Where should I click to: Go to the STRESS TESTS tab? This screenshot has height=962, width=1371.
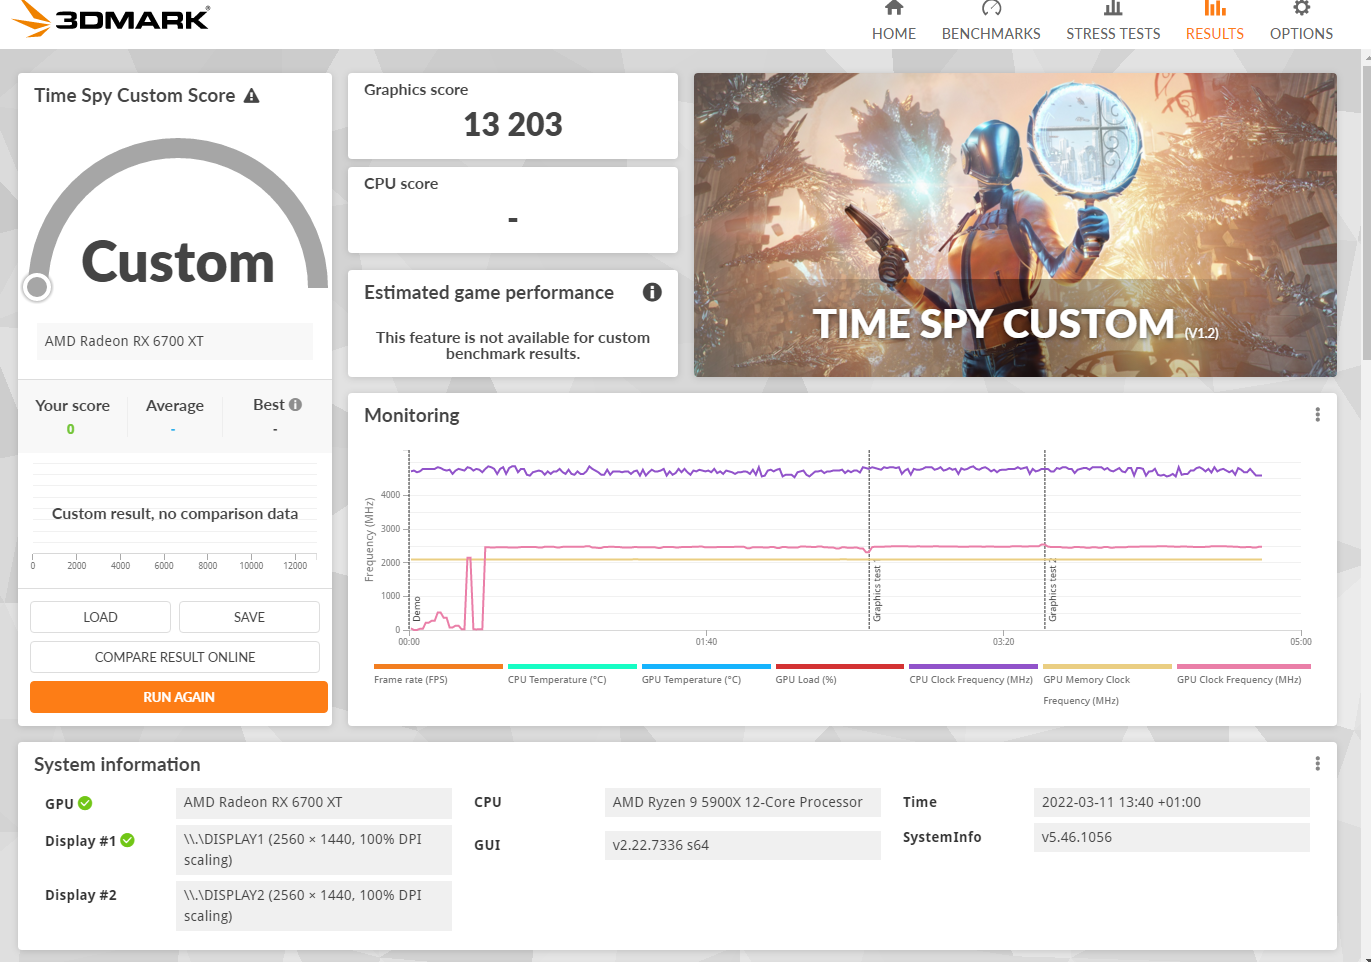pyautogui.click(x=1113, y=34)
